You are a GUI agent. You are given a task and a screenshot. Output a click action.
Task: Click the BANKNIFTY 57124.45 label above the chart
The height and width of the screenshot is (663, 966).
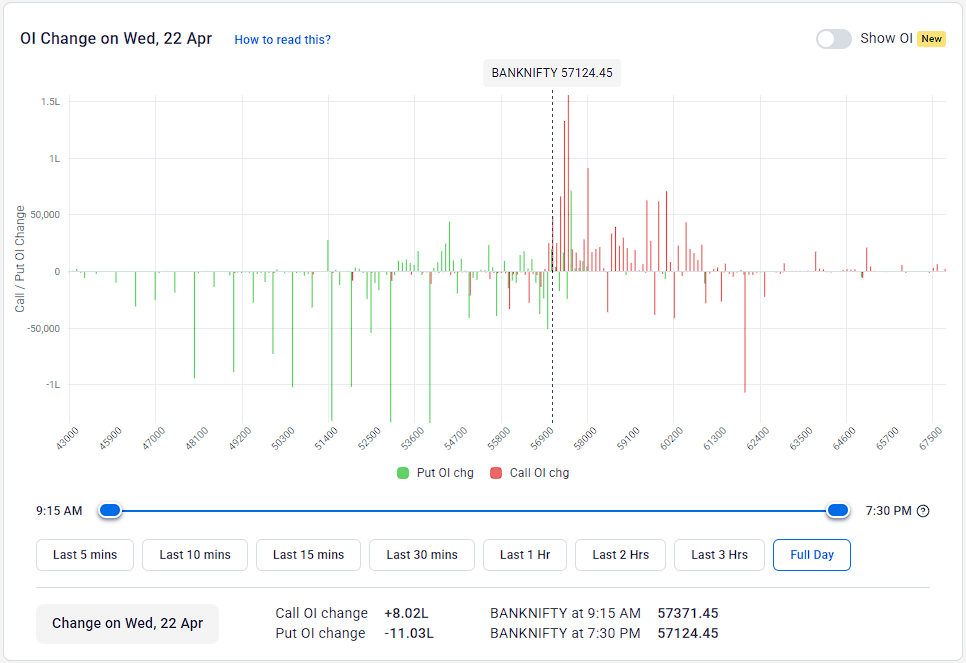tap(551, 72)
